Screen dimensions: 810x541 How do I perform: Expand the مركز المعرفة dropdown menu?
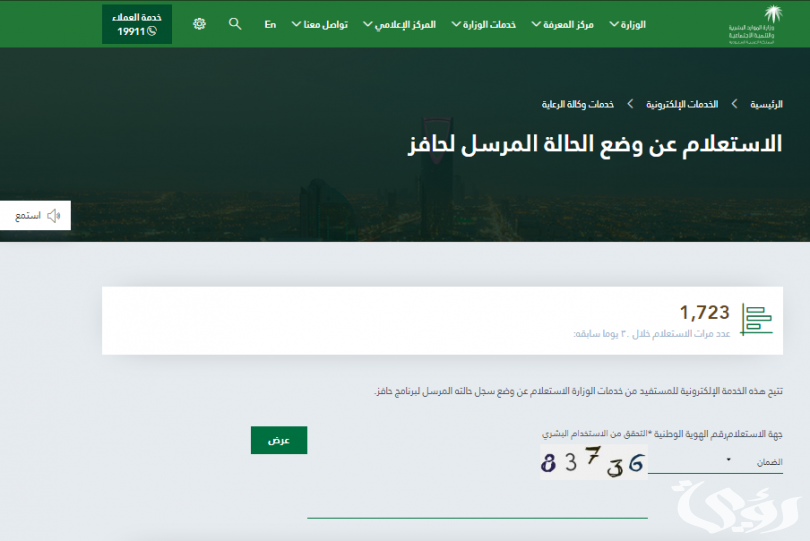tap(562, 24)
